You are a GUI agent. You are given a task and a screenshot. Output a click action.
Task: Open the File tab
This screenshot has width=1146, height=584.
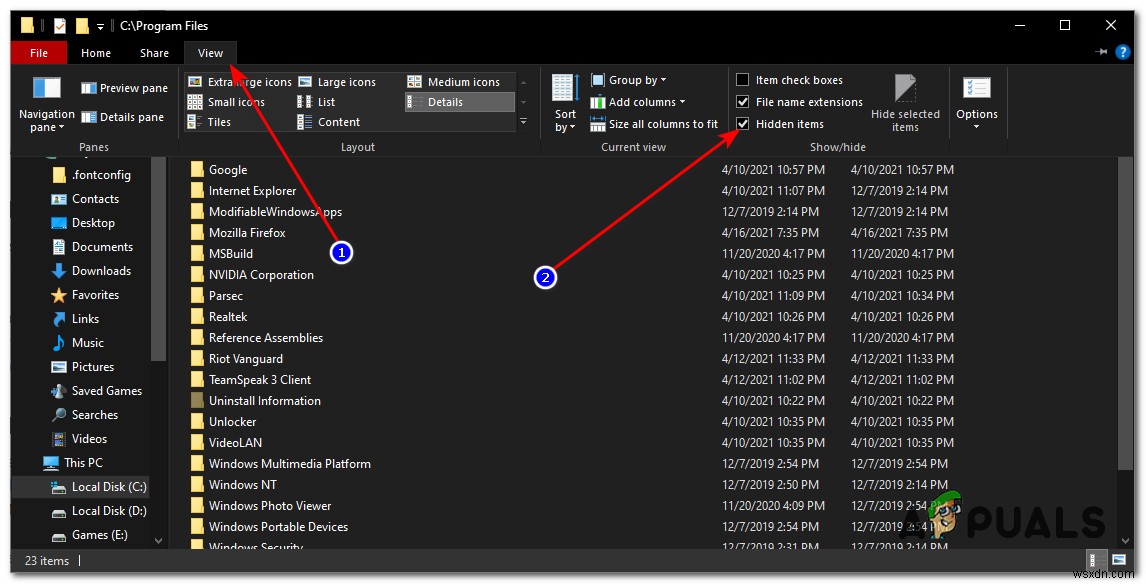tap(39, 53)
